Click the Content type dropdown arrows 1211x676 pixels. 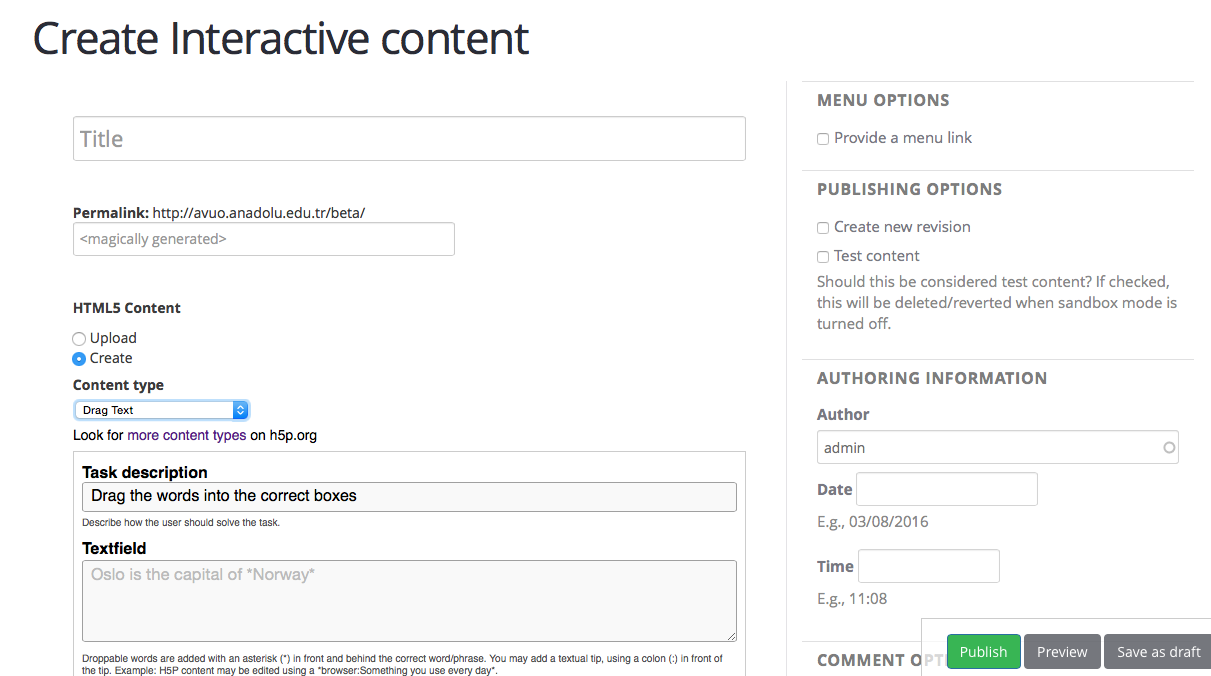click(x=240, y=410)
